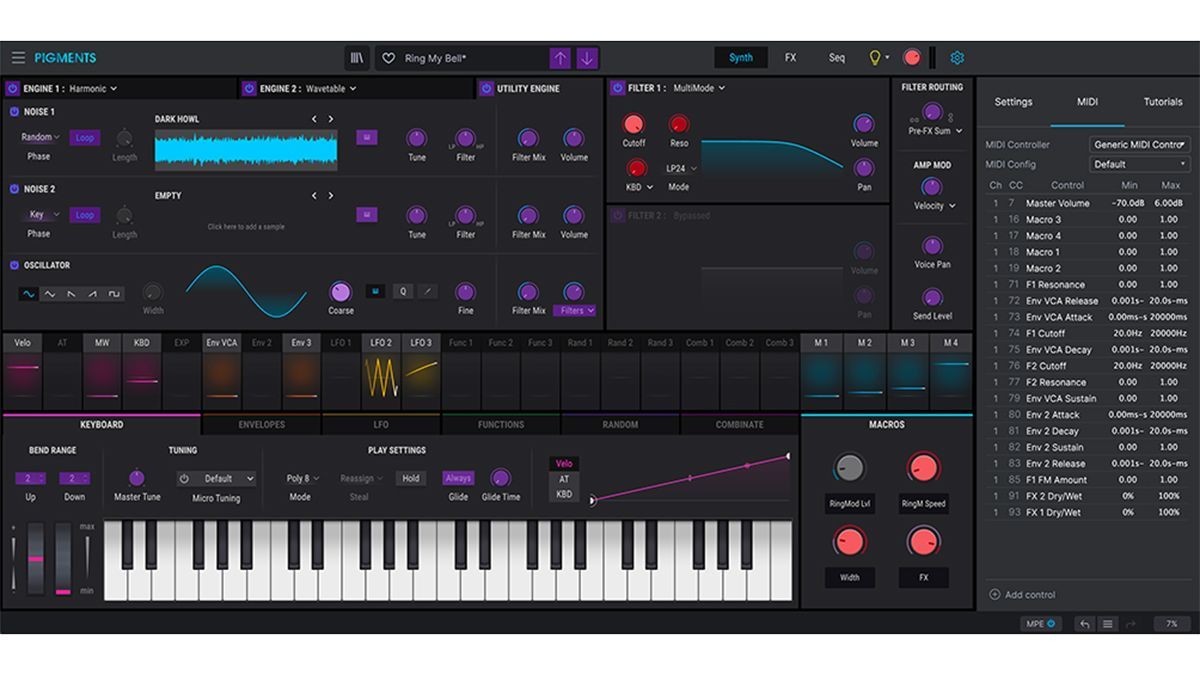Open the Noise 1 Random phase dropdown
Image resolution: width=1200 pixels, height=675 pixels.
tap(40, 137)
